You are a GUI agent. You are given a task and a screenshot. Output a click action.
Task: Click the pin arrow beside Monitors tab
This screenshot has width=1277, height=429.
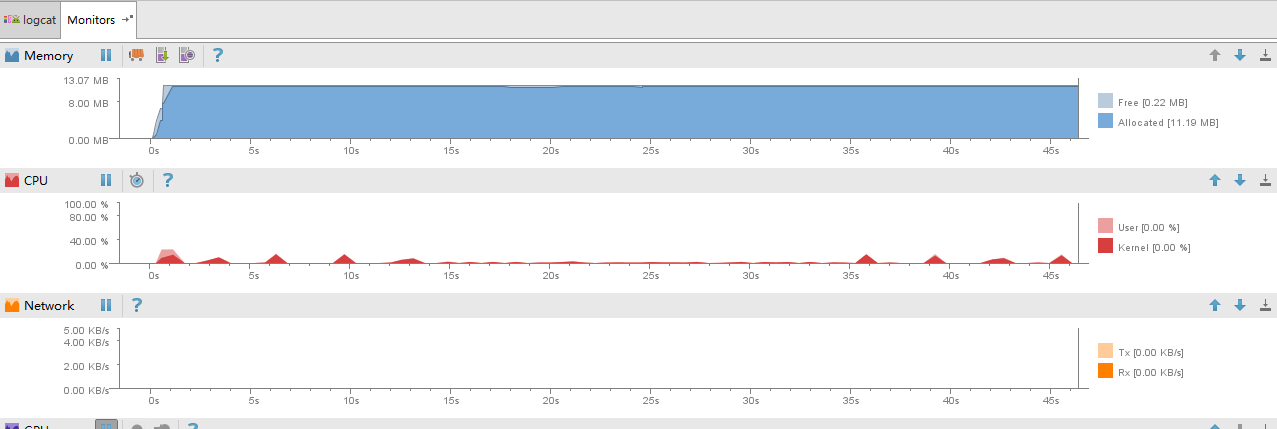click(127, 19)
